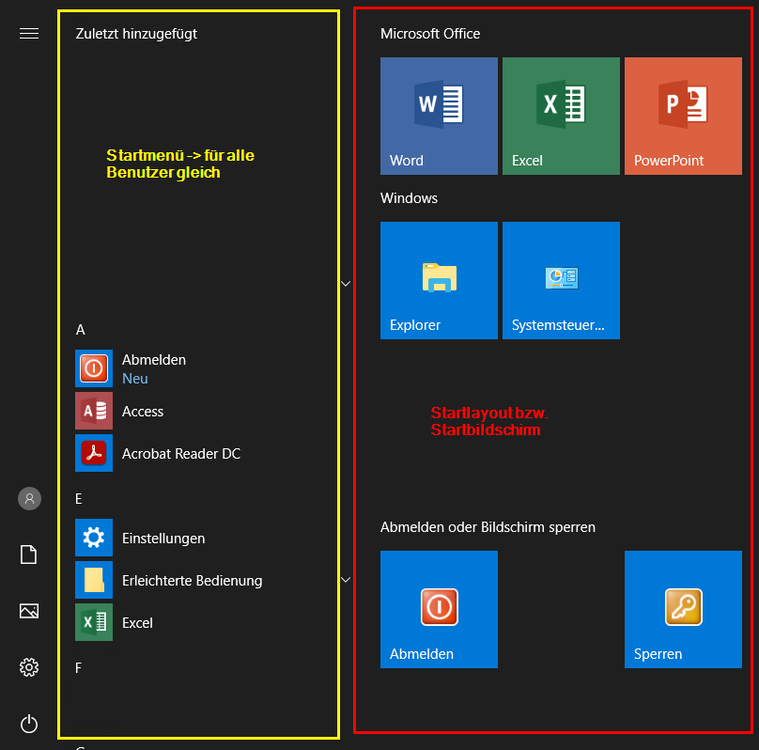759x750 pixels.
Task: Click the Sperren tile
Action: pyautogui.click(x=683, y=609)
